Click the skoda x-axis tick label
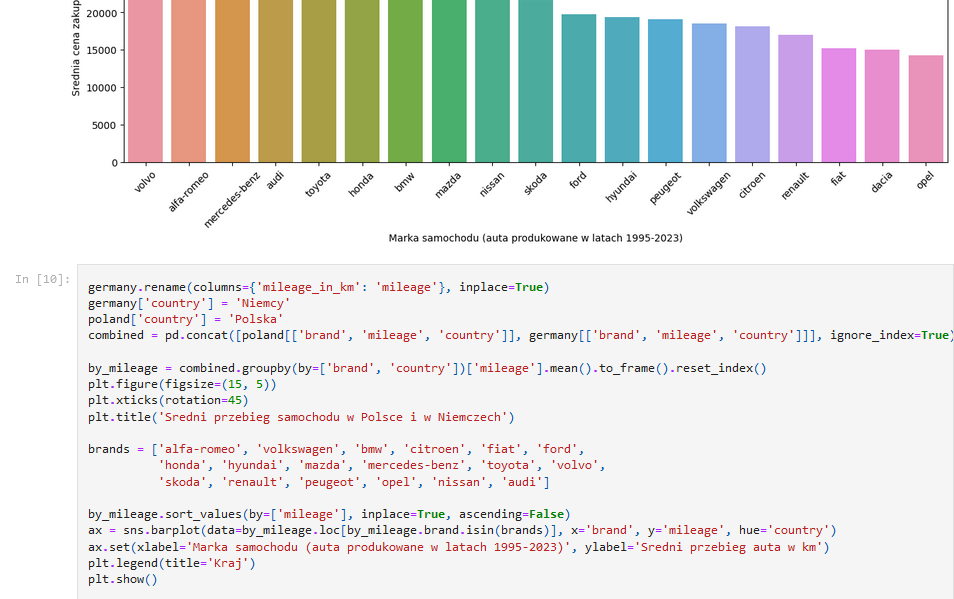954x599 pixels. coord(536,183)
